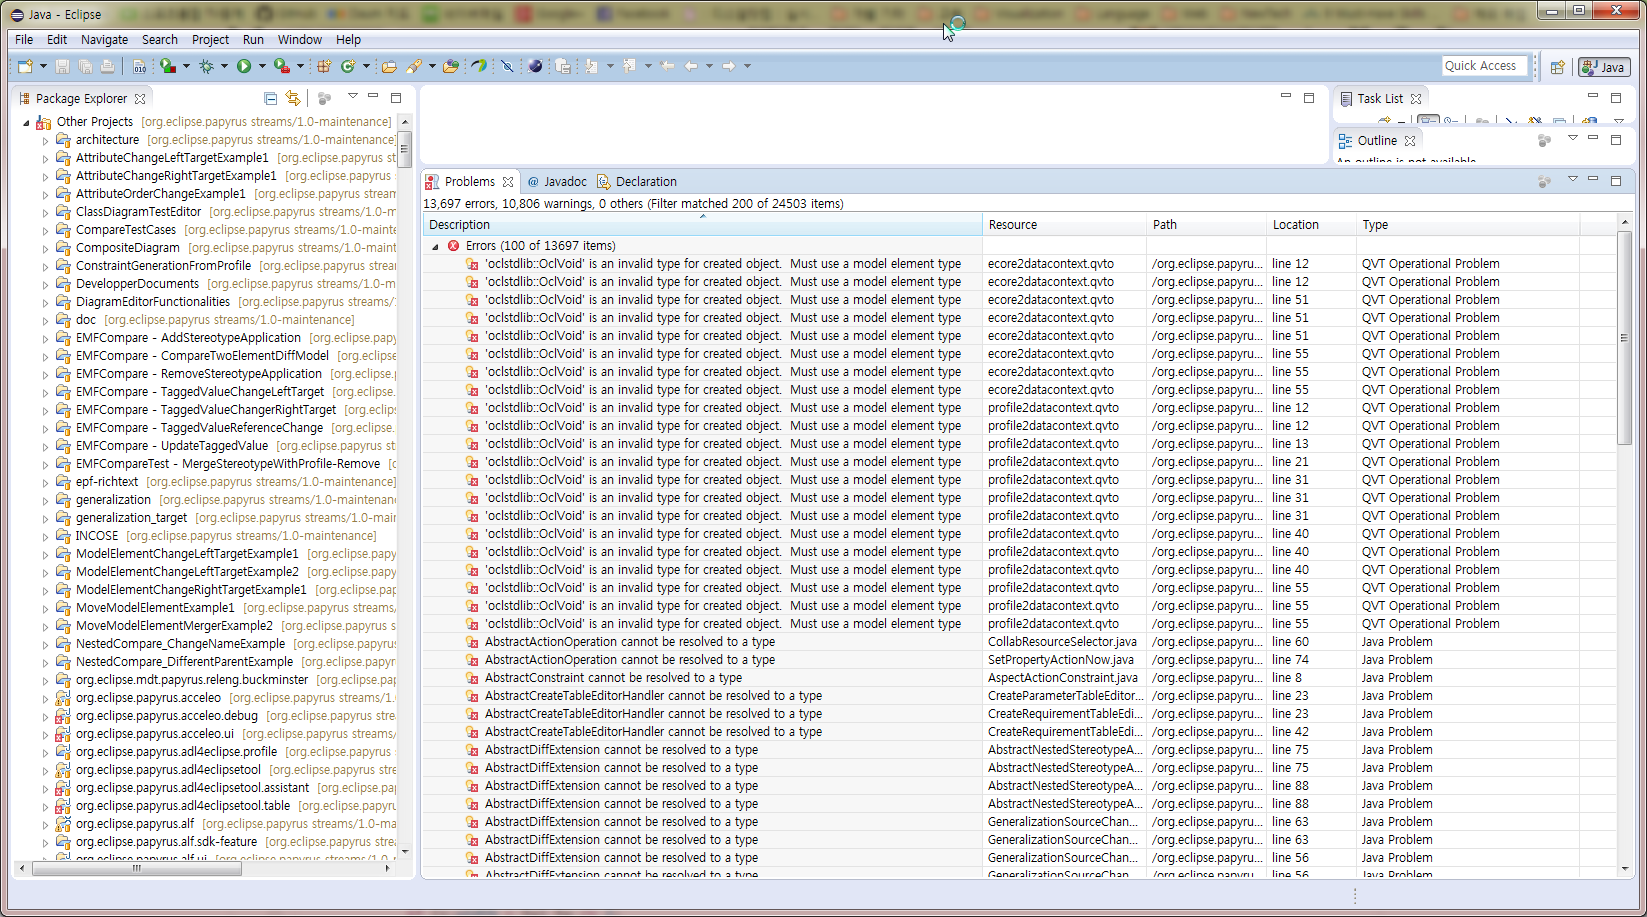Open the New Java Class dropdown arrow
The image size is (1647, 917).
point(366,66)
